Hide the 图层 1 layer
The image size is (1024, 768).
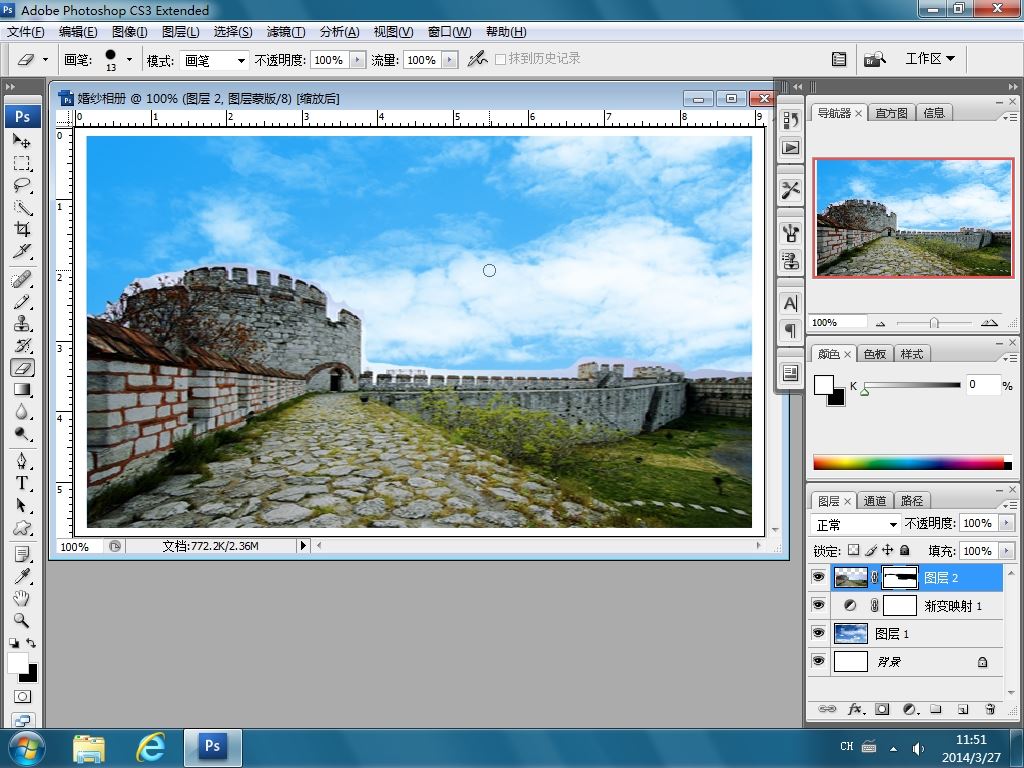[818, 633]
